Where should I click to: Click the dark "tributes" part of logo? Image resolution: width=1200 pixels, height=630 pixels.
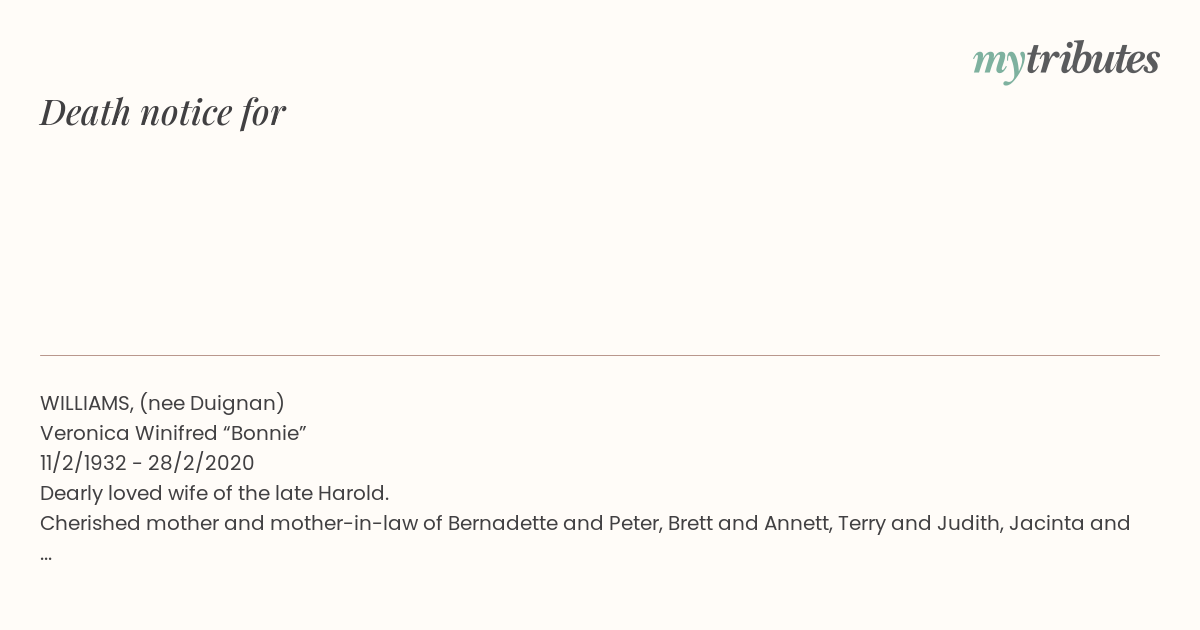pos(1093,59)
